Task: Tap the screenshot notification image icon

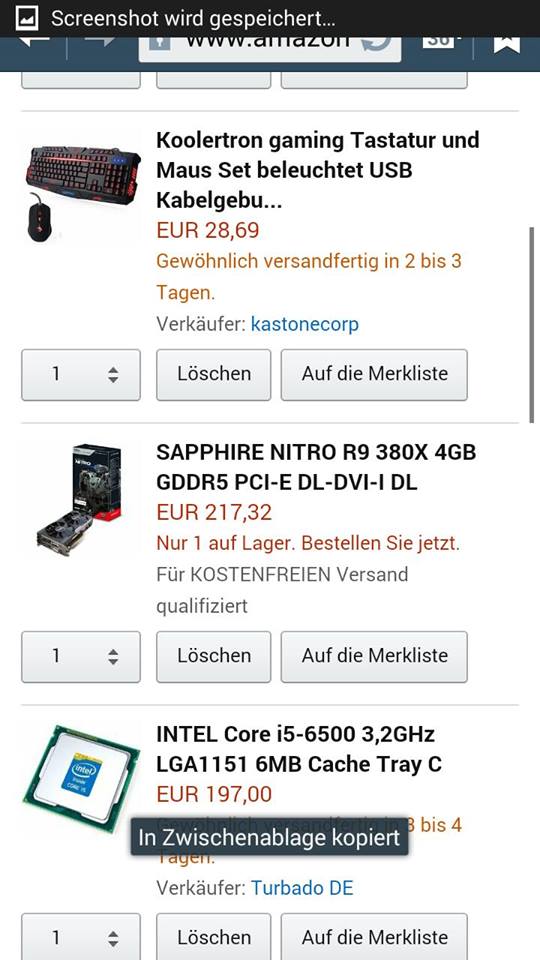Action: (x=26, y=19)
